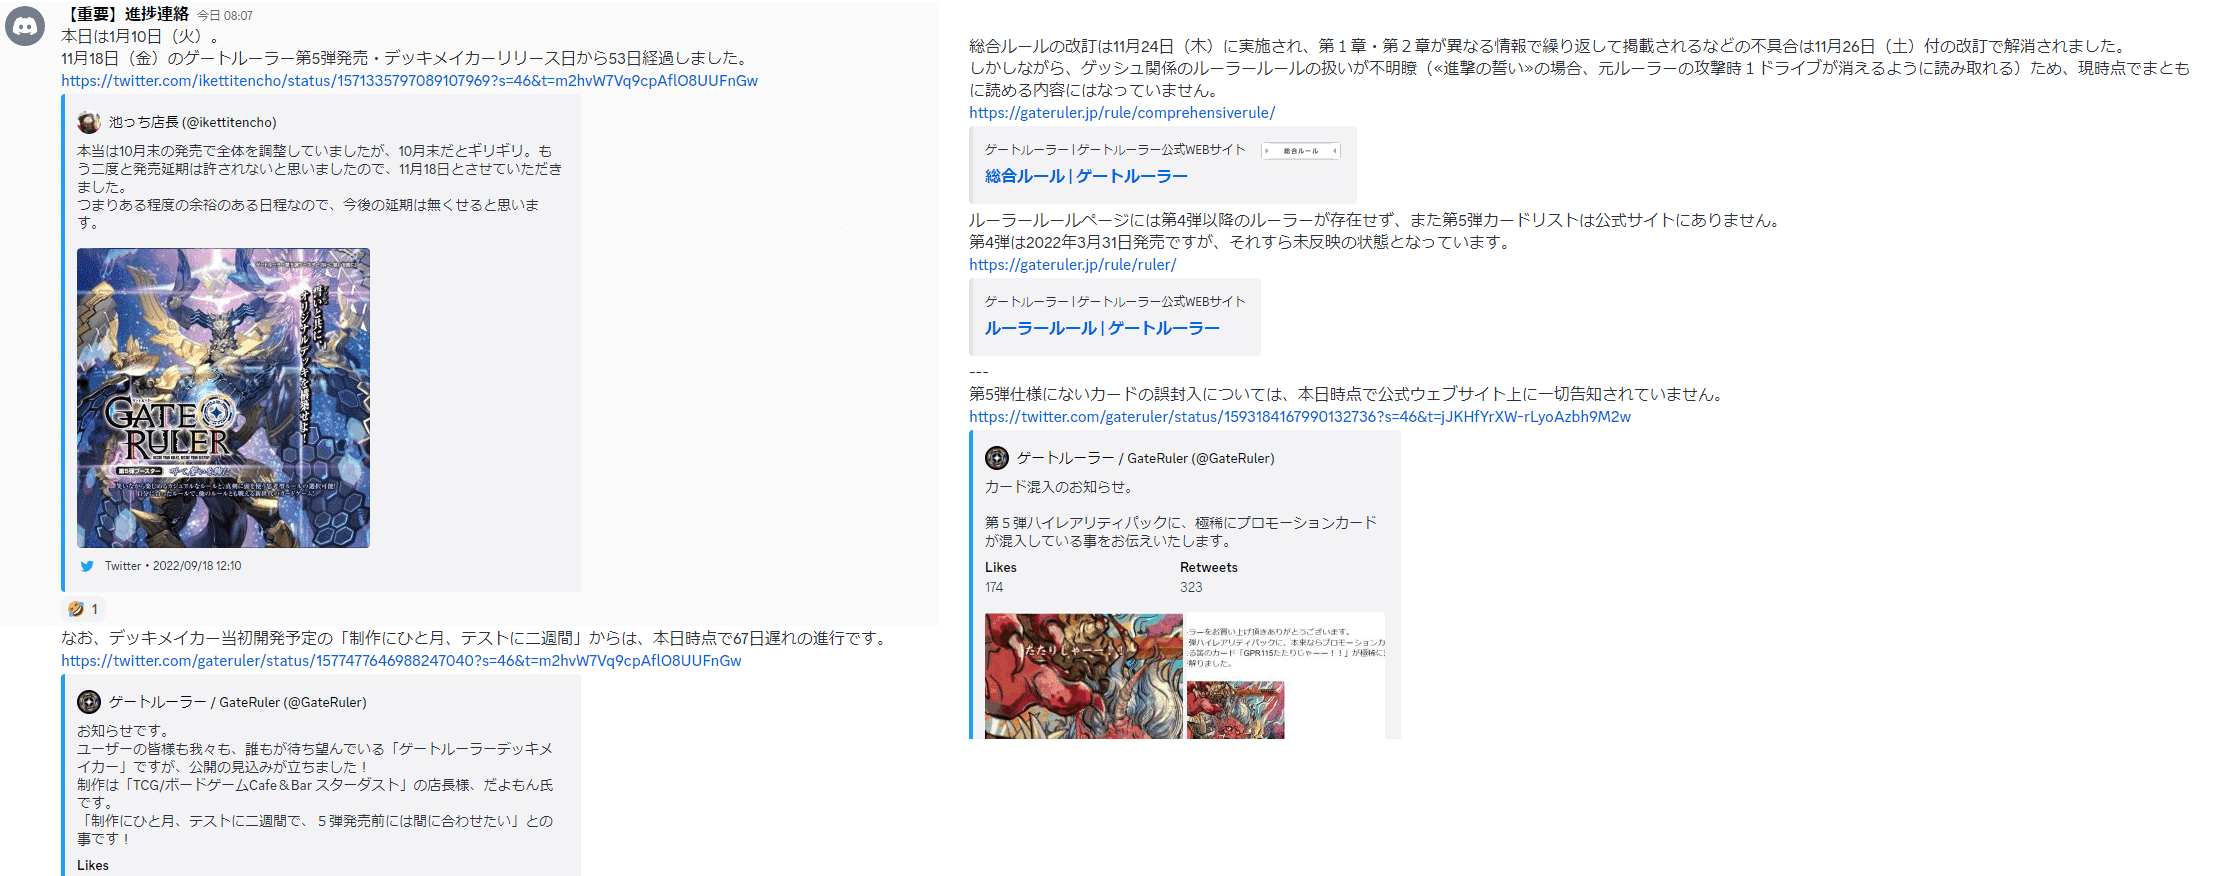
Task: Click the username 【重要】進捗連絡
Action: (125, 14)
